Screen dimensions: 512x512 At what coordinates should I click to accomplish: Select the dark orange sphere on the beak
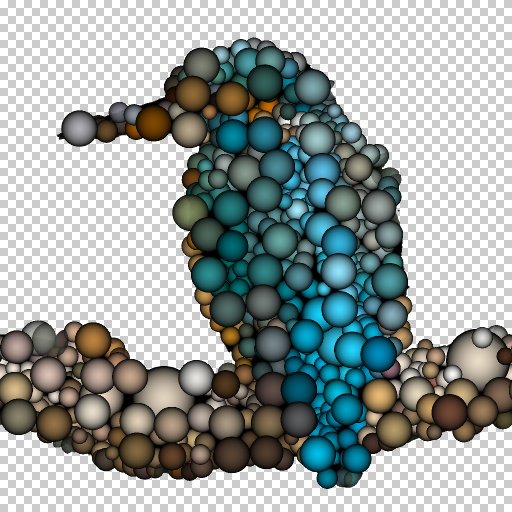click(x=154, y=123)
